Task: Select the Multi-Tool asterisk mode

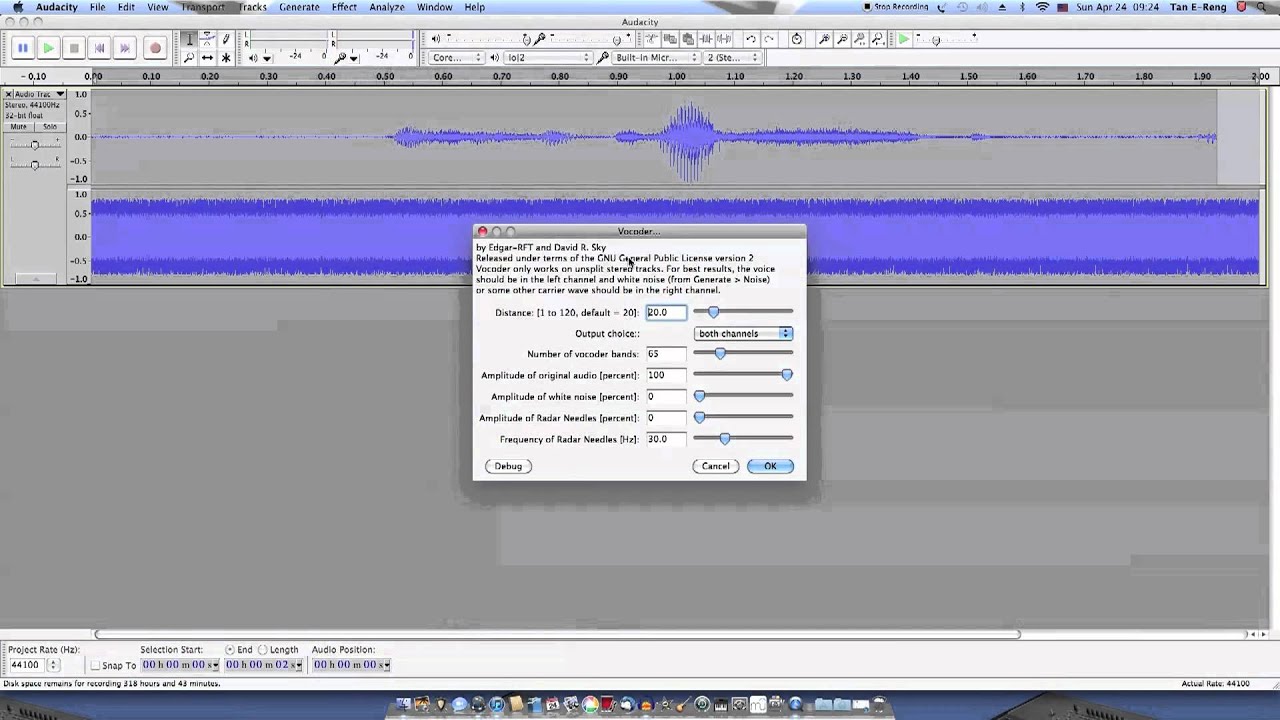Action: [x=226, y=58]
